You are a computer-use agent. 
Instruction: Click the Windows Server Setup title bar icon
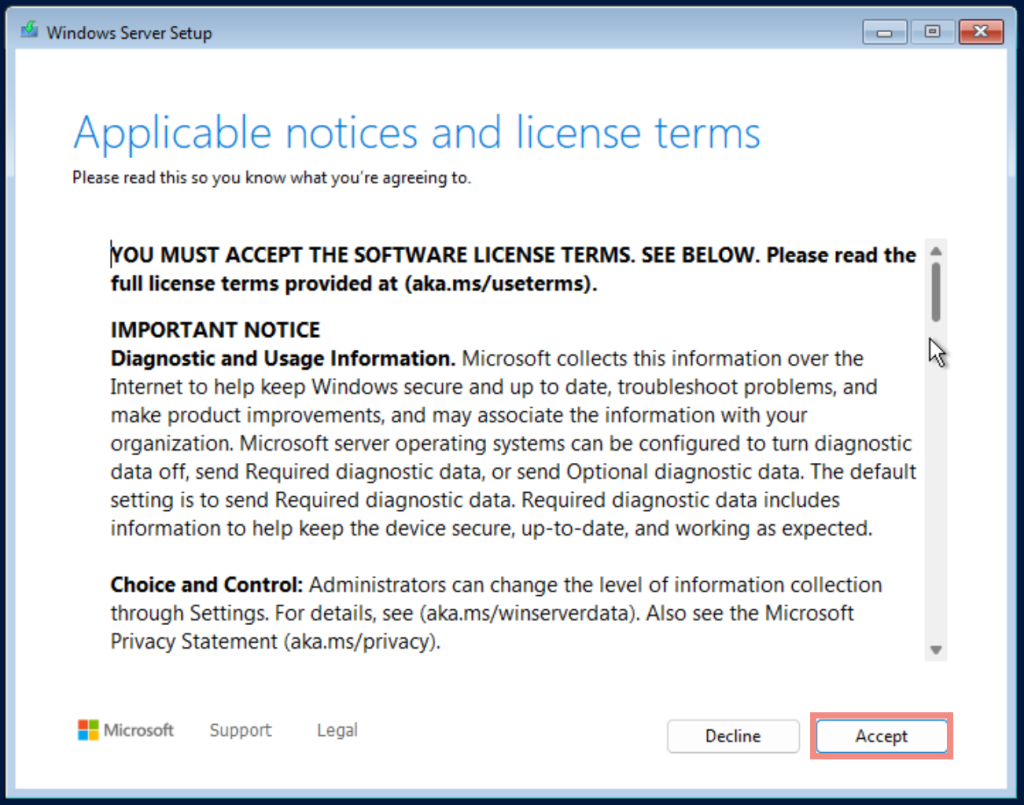click(x=28, y=31)
